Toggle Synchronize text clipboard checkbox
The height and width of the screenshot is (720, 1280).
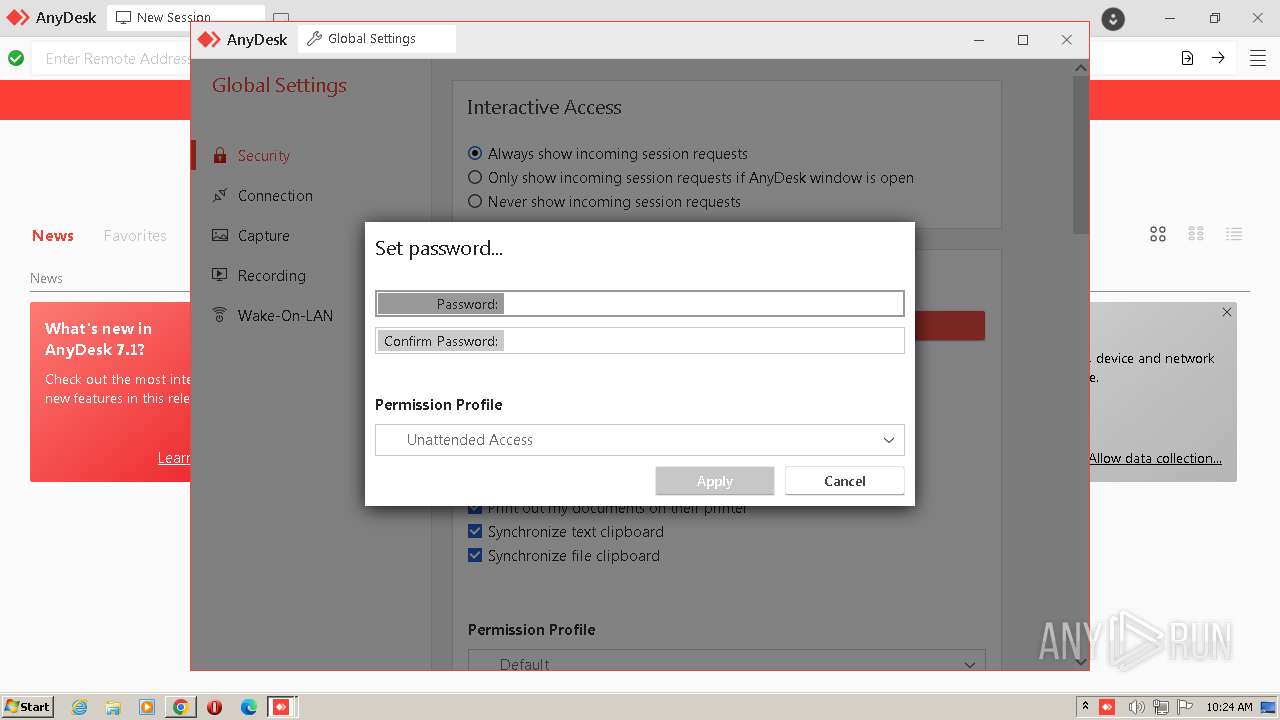pyautogui.click(x=475, y=532)
